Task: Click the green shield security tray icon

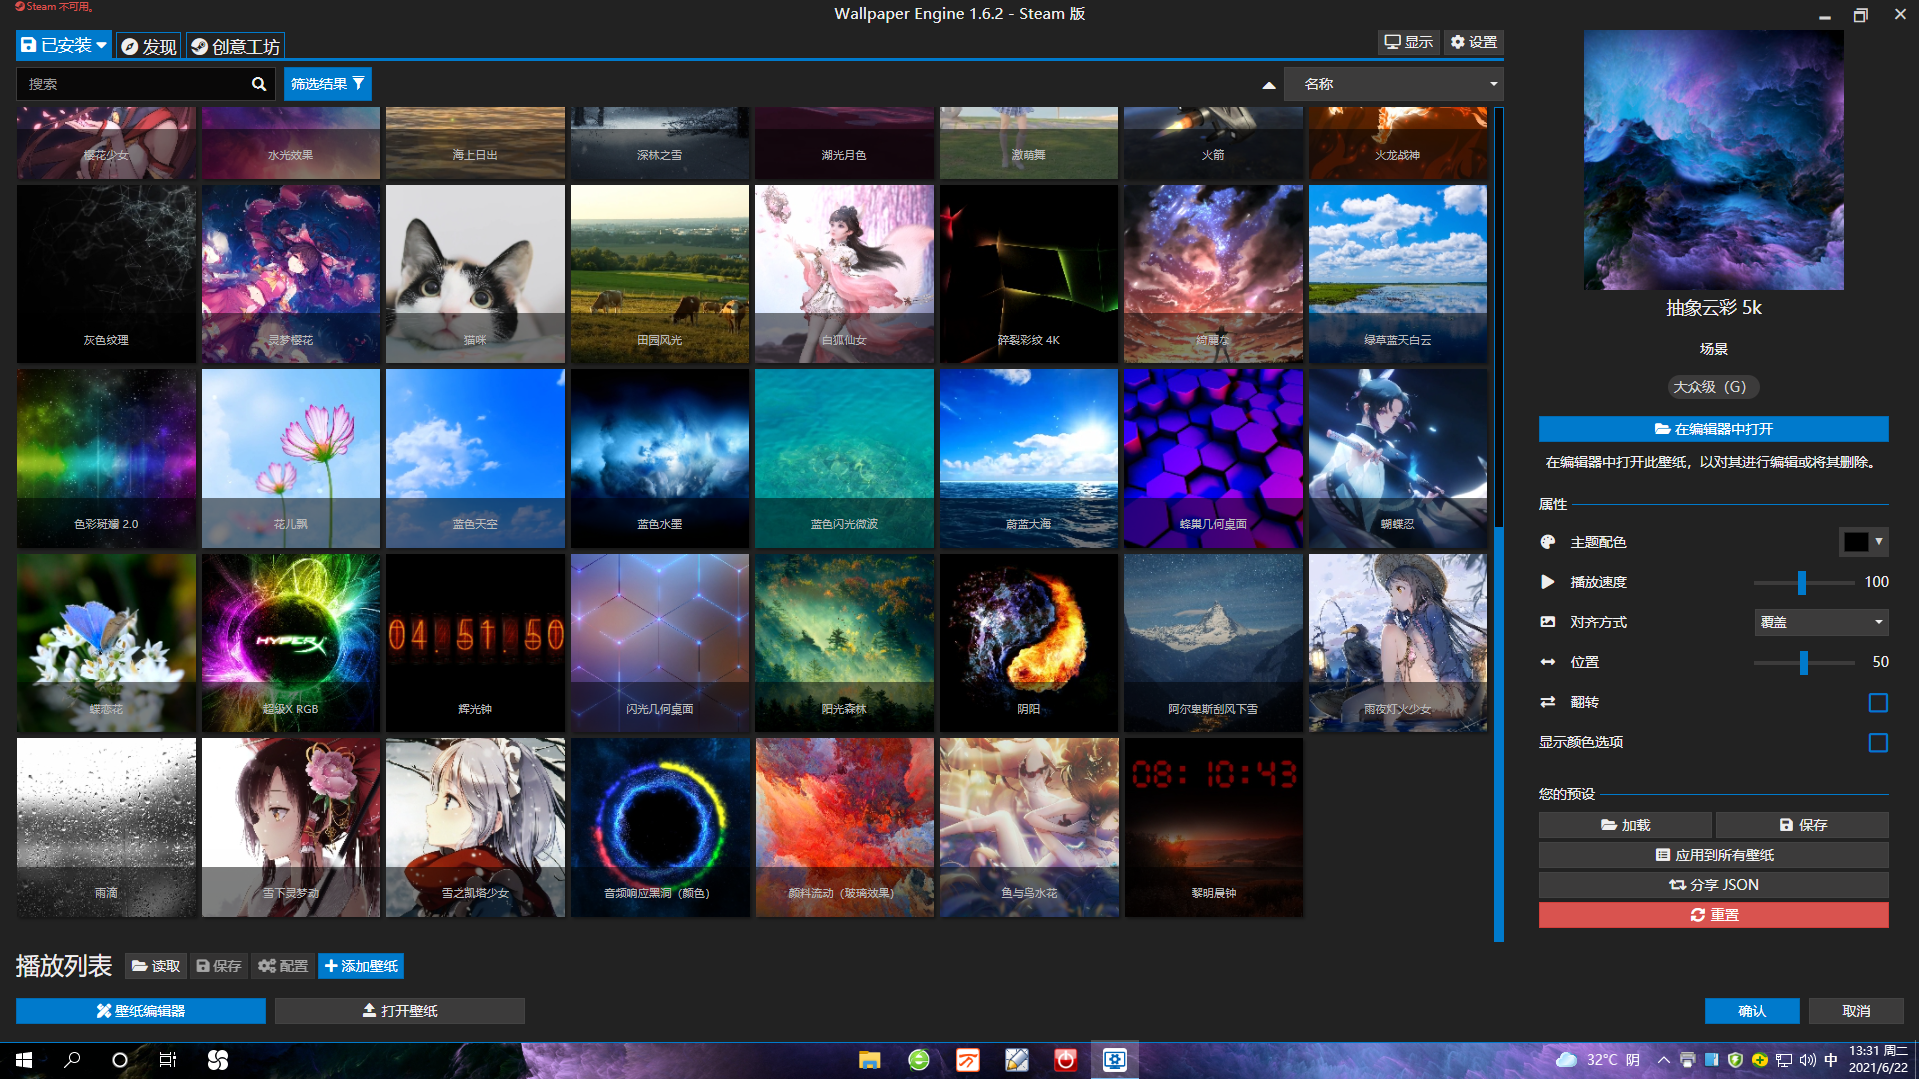Action: tap(1736, 1060)
